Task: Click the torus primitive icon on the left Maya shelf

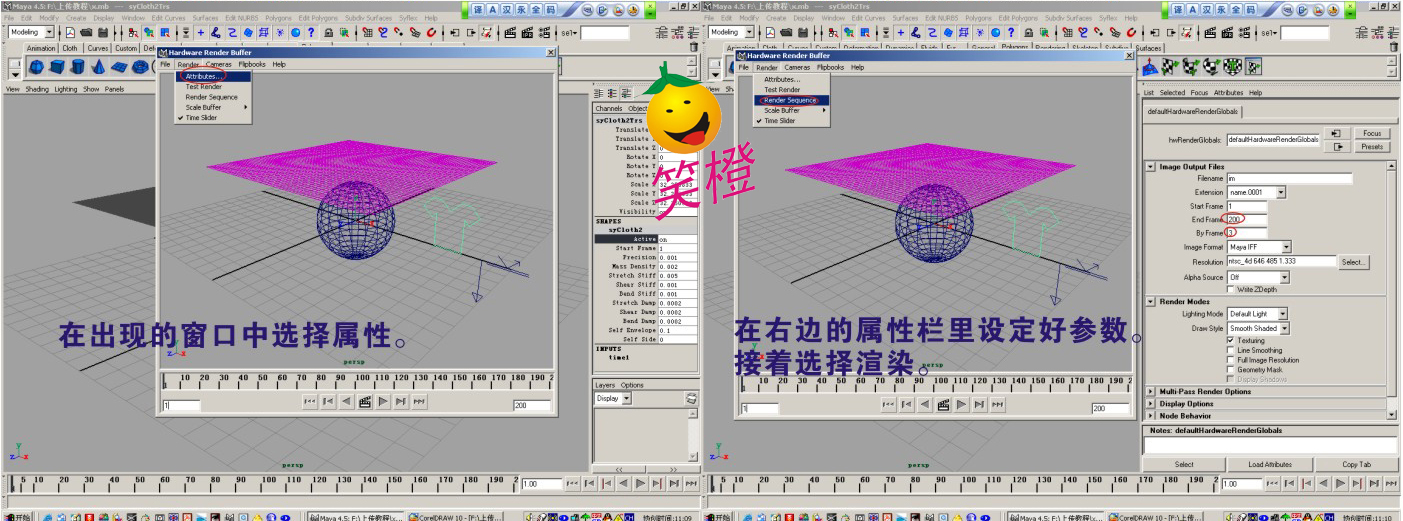Action: click(x=138, y=67)
